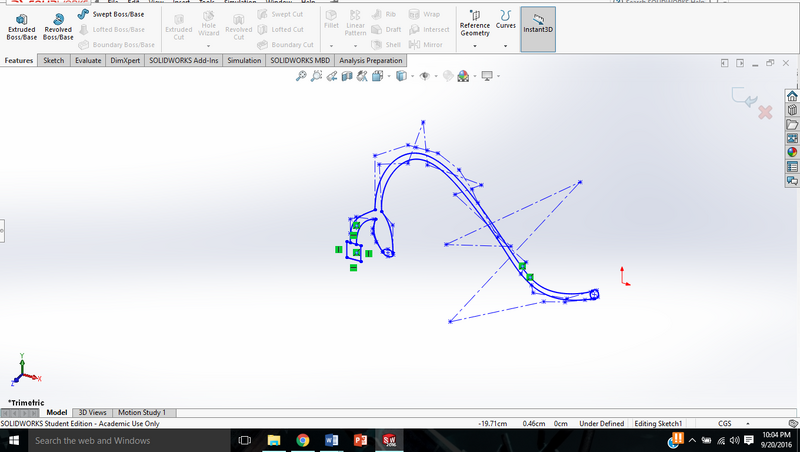
Task: Open the Evaluate tab
Action: [88, 61]
